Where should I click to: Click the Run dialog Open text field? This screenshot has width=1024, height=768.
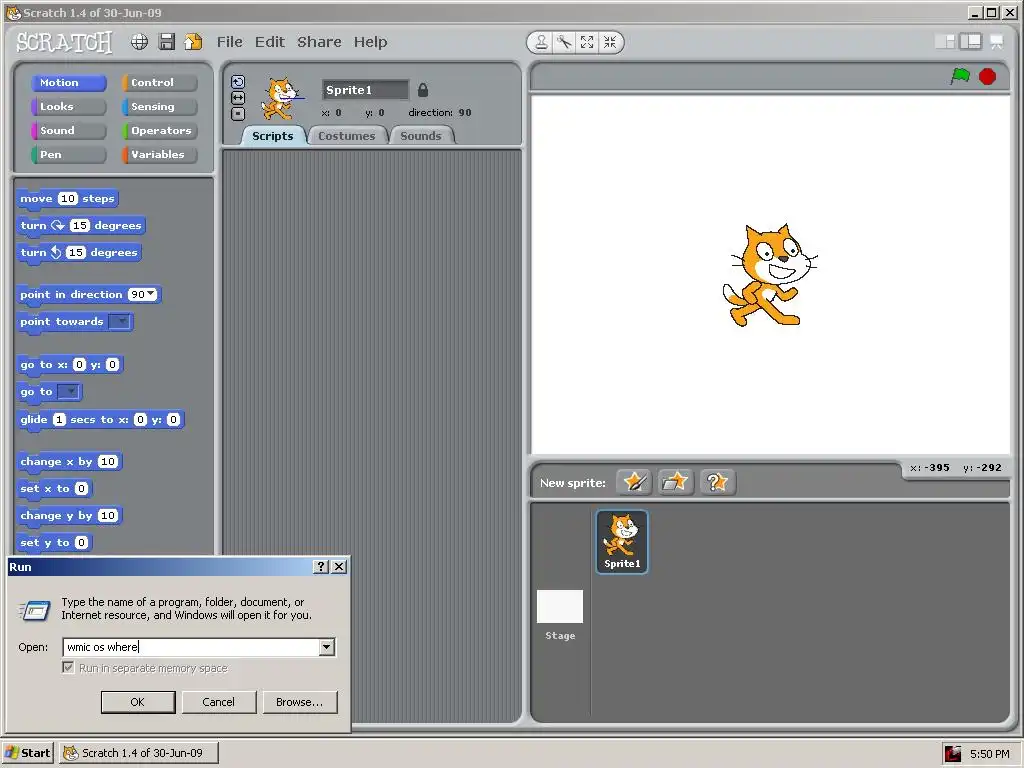[191, 647]
